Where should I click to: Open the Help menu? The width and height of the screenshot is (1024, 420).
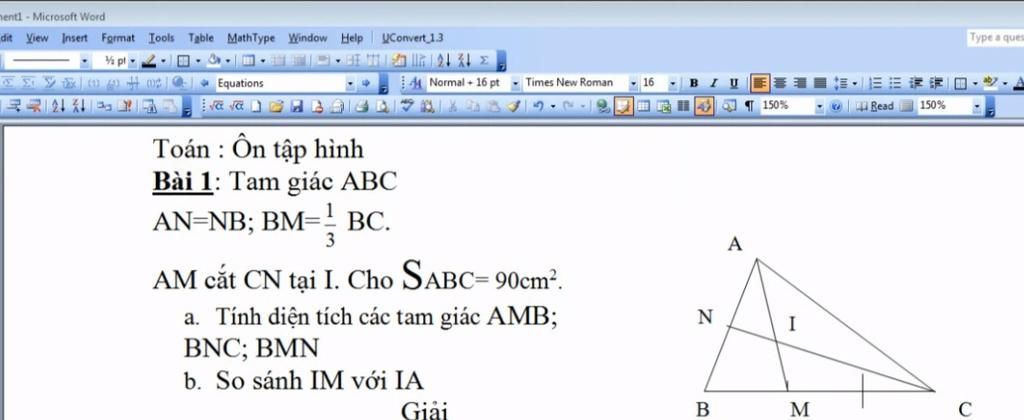click(352, 38)
